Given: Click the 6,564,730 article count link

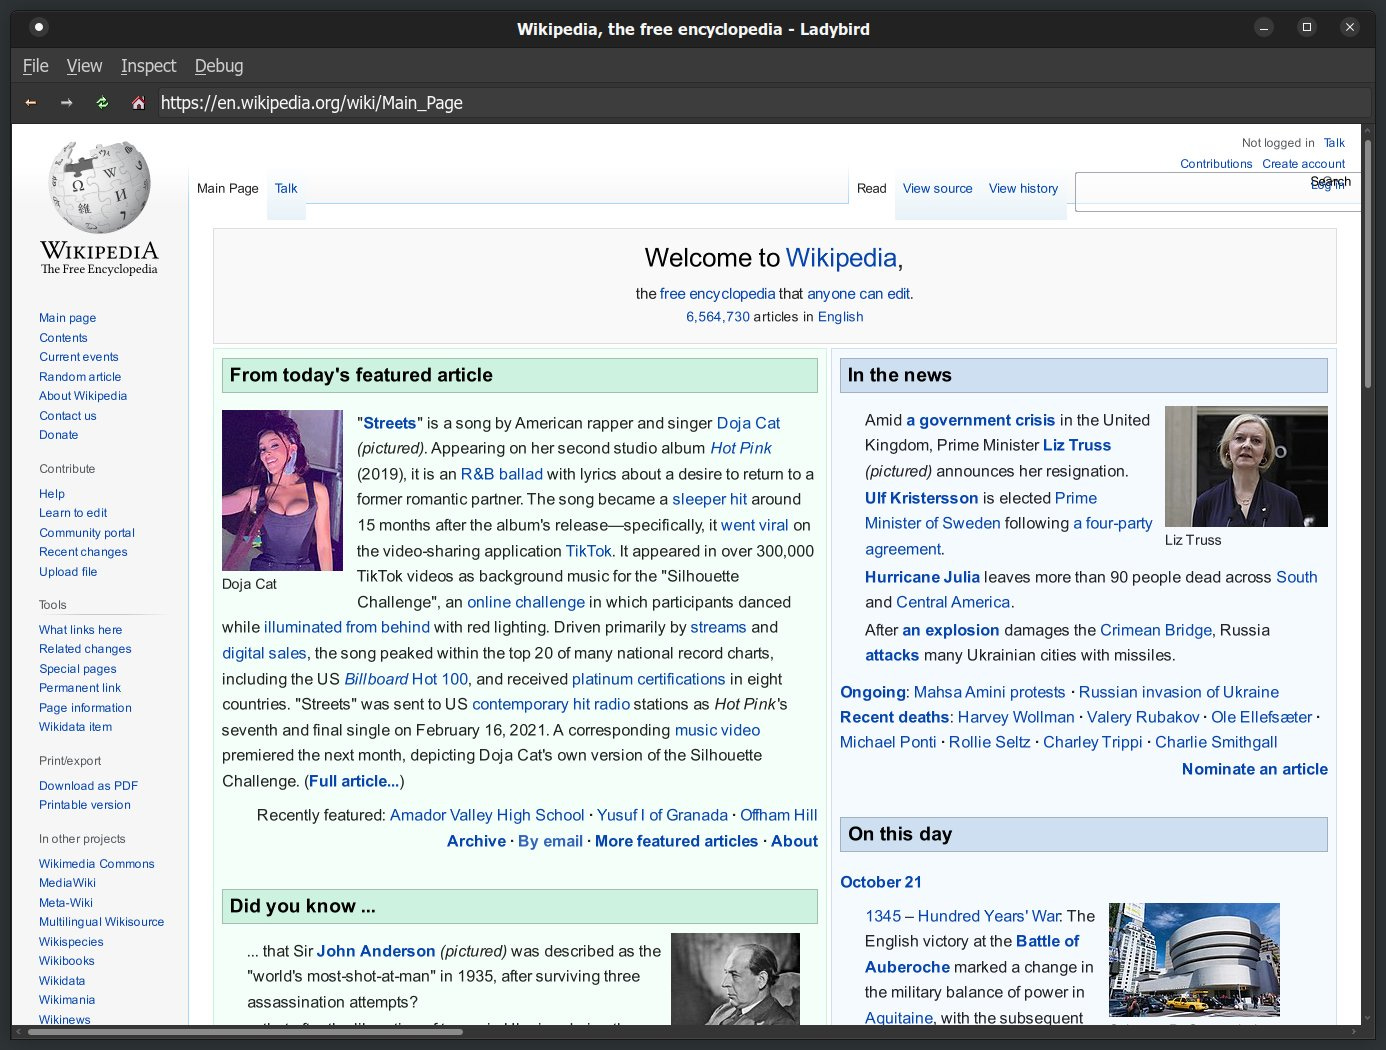Looking at the screenshot, I should [718, 316].
